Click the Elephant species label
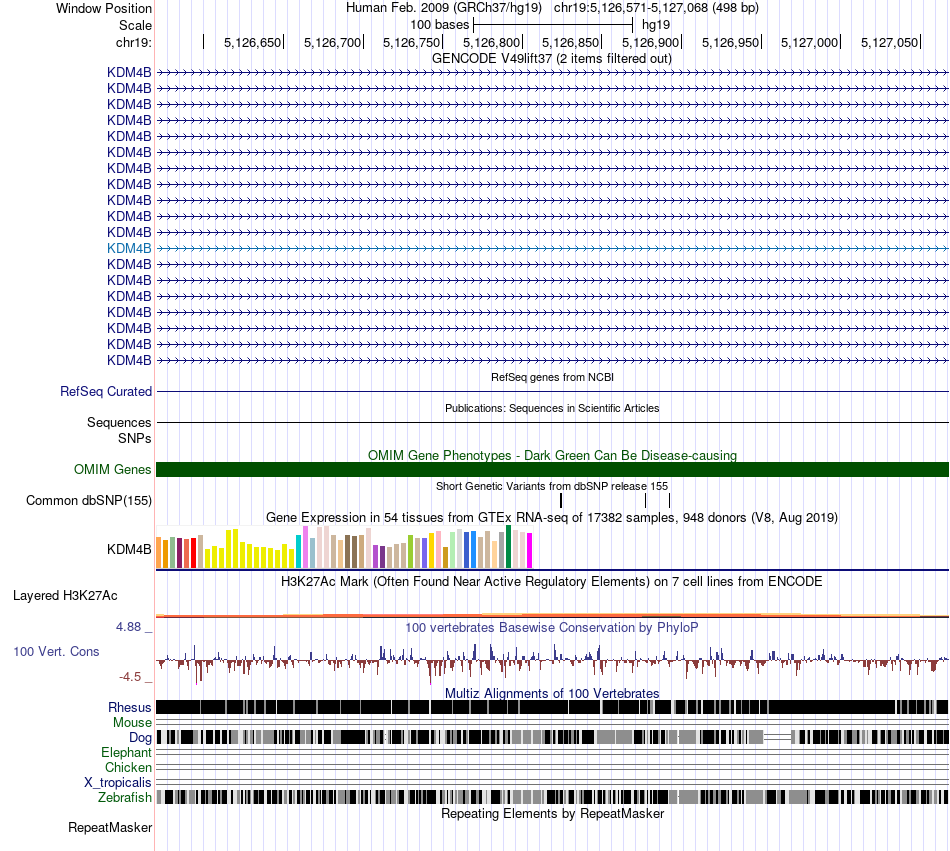Viewport: 950px width, 851px height. click(126, 752)
